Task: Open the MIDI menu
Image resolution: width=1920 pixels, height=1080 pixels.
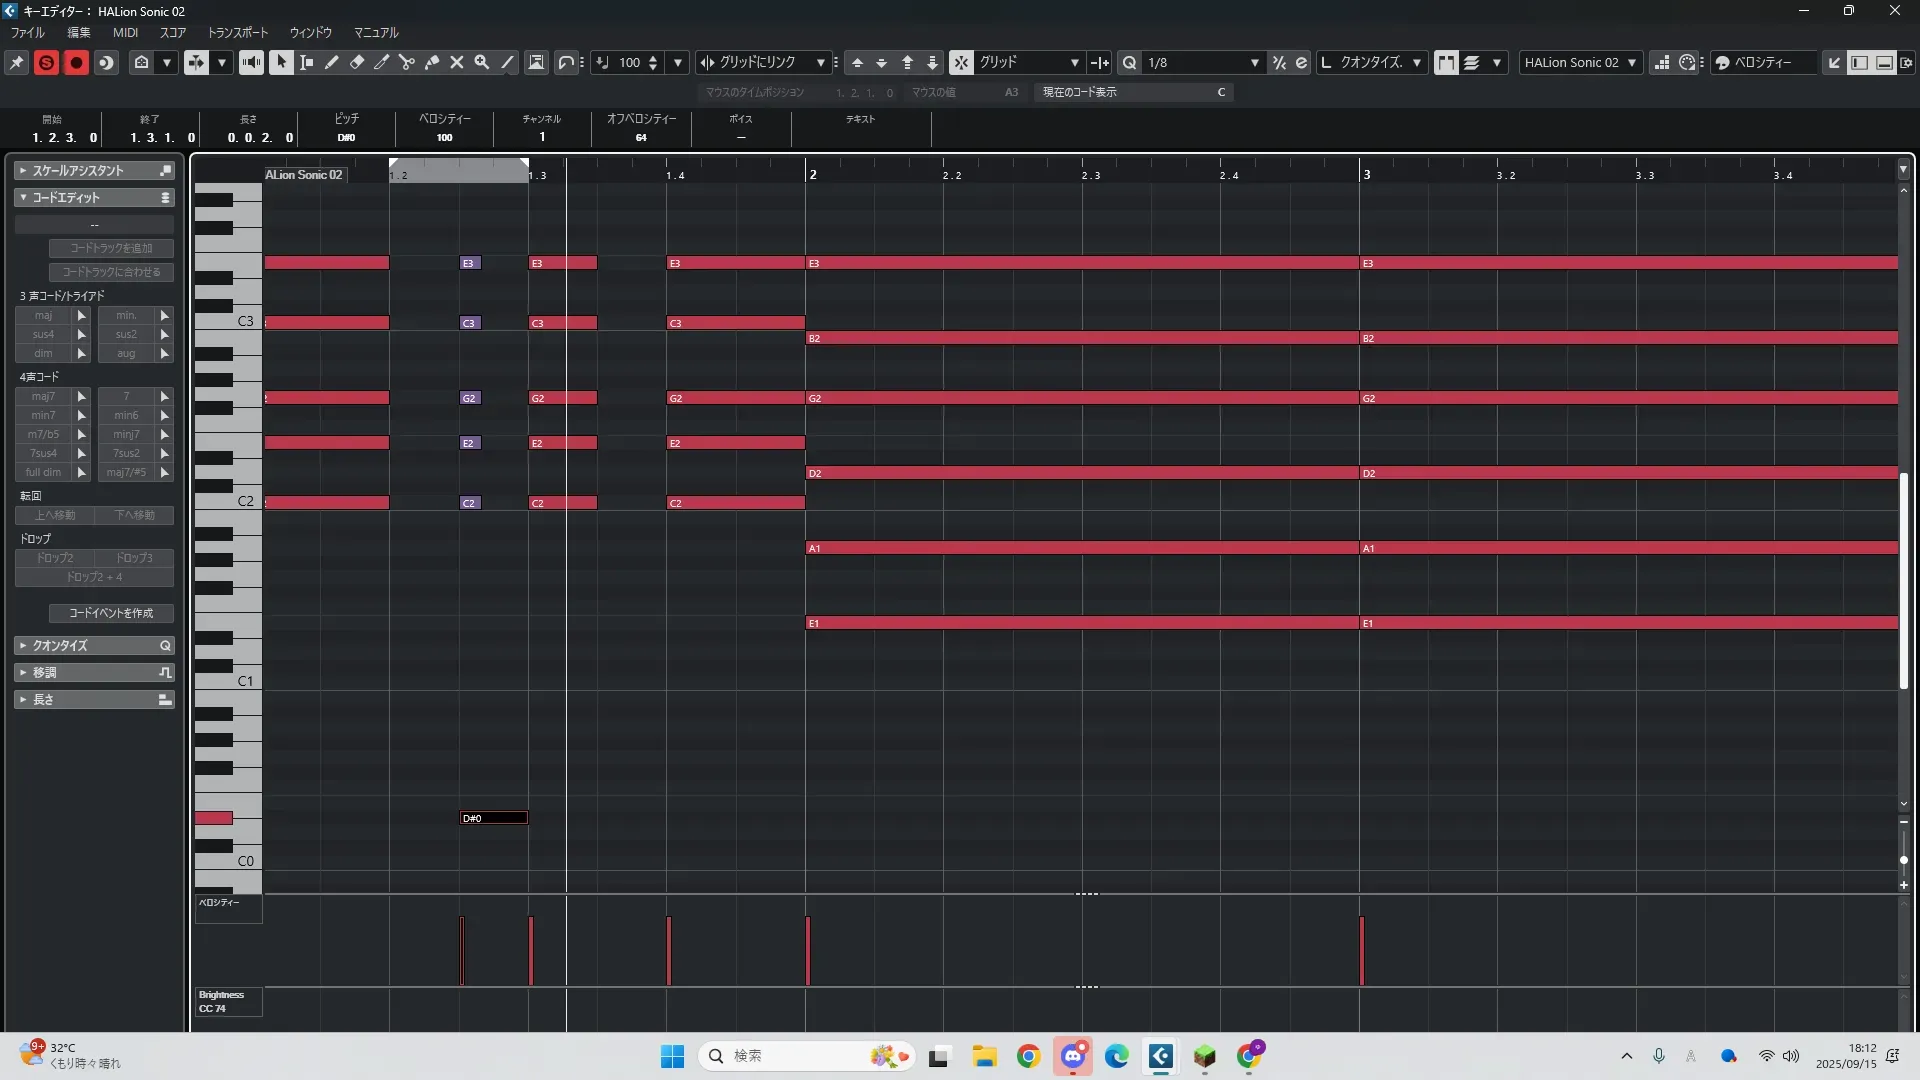Action: click(x=125, y=32)
